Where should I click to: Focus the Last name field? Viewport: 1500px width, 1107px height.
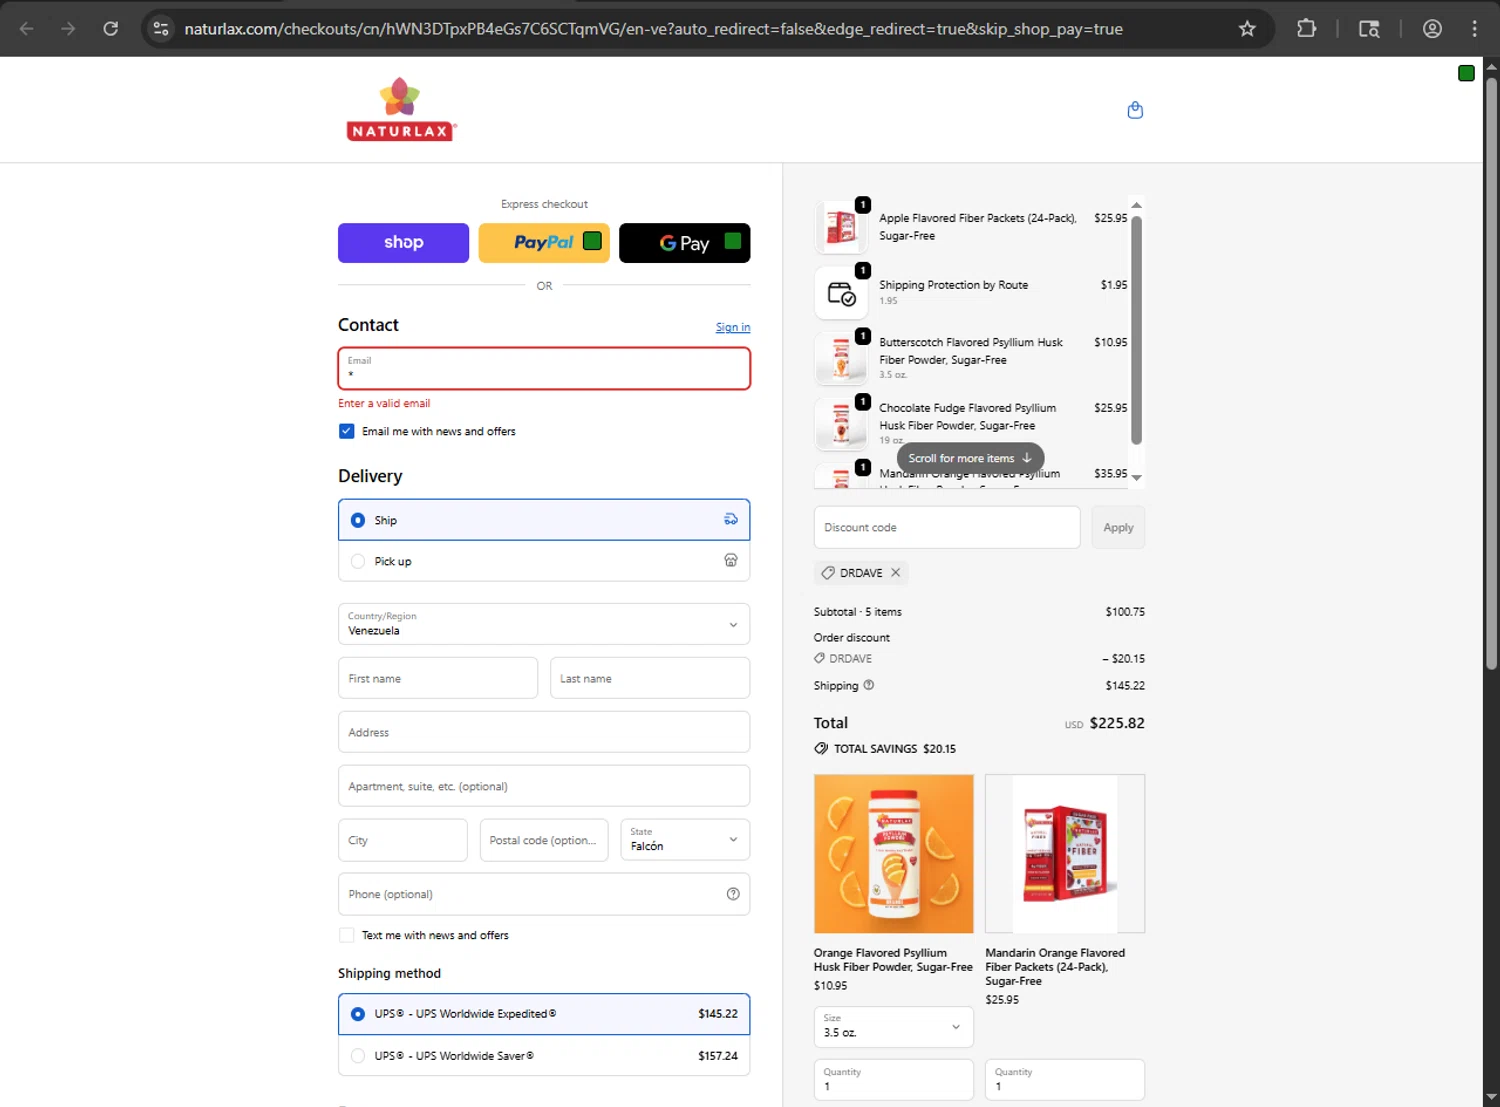[650, 678]
